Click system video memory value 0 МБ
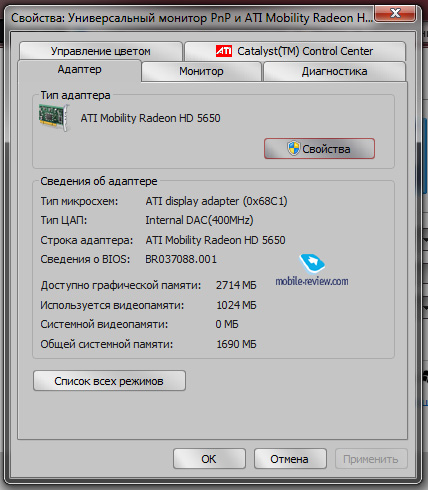 pos(227,324)
